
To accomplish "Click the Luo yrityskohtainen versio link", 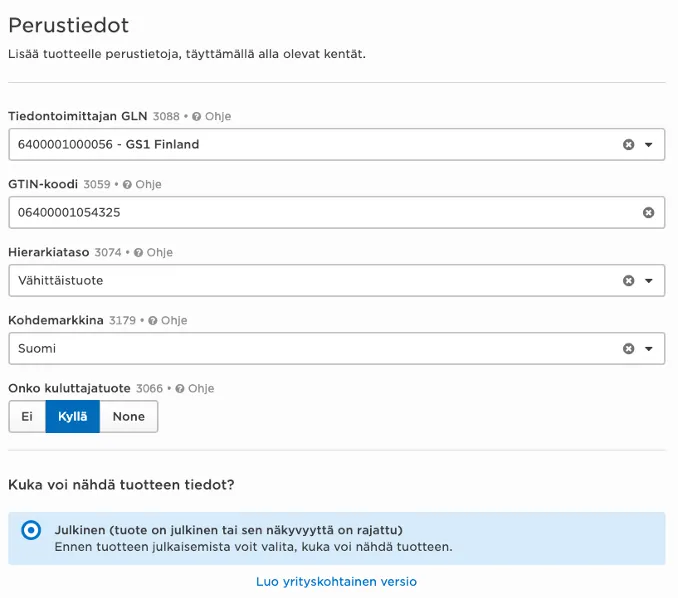I will tap(336, 582).
